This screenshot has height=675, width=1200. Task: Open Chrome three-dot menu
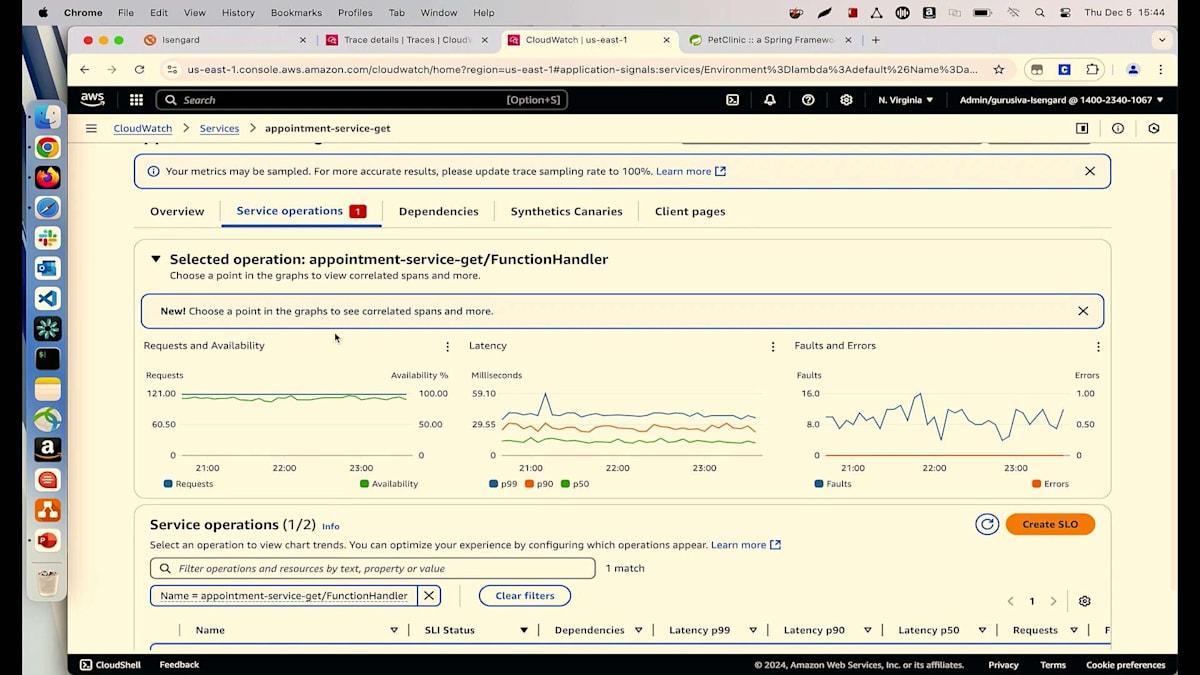click(x=1160, y=69)
